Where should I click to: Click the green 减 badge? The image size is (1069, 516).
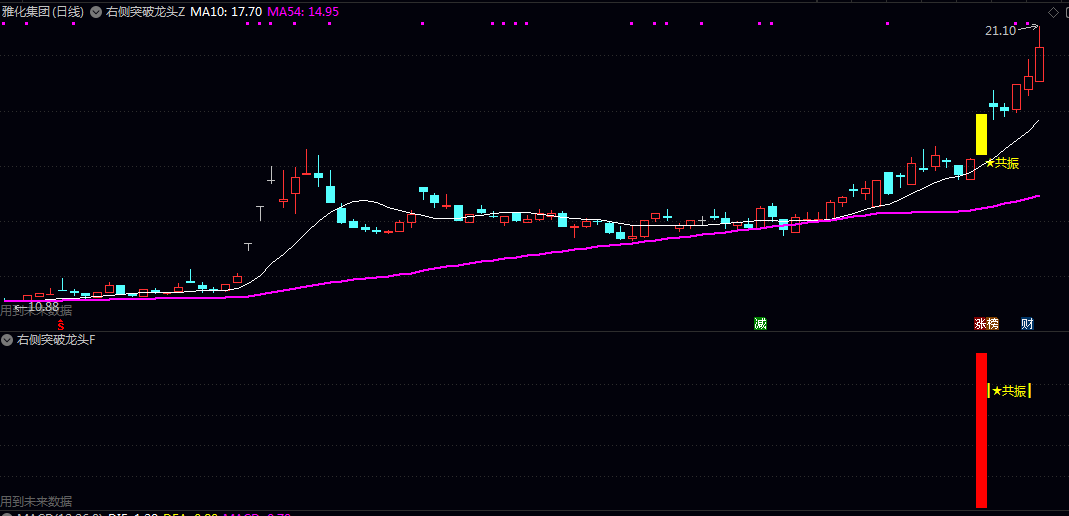click(760, 324)
